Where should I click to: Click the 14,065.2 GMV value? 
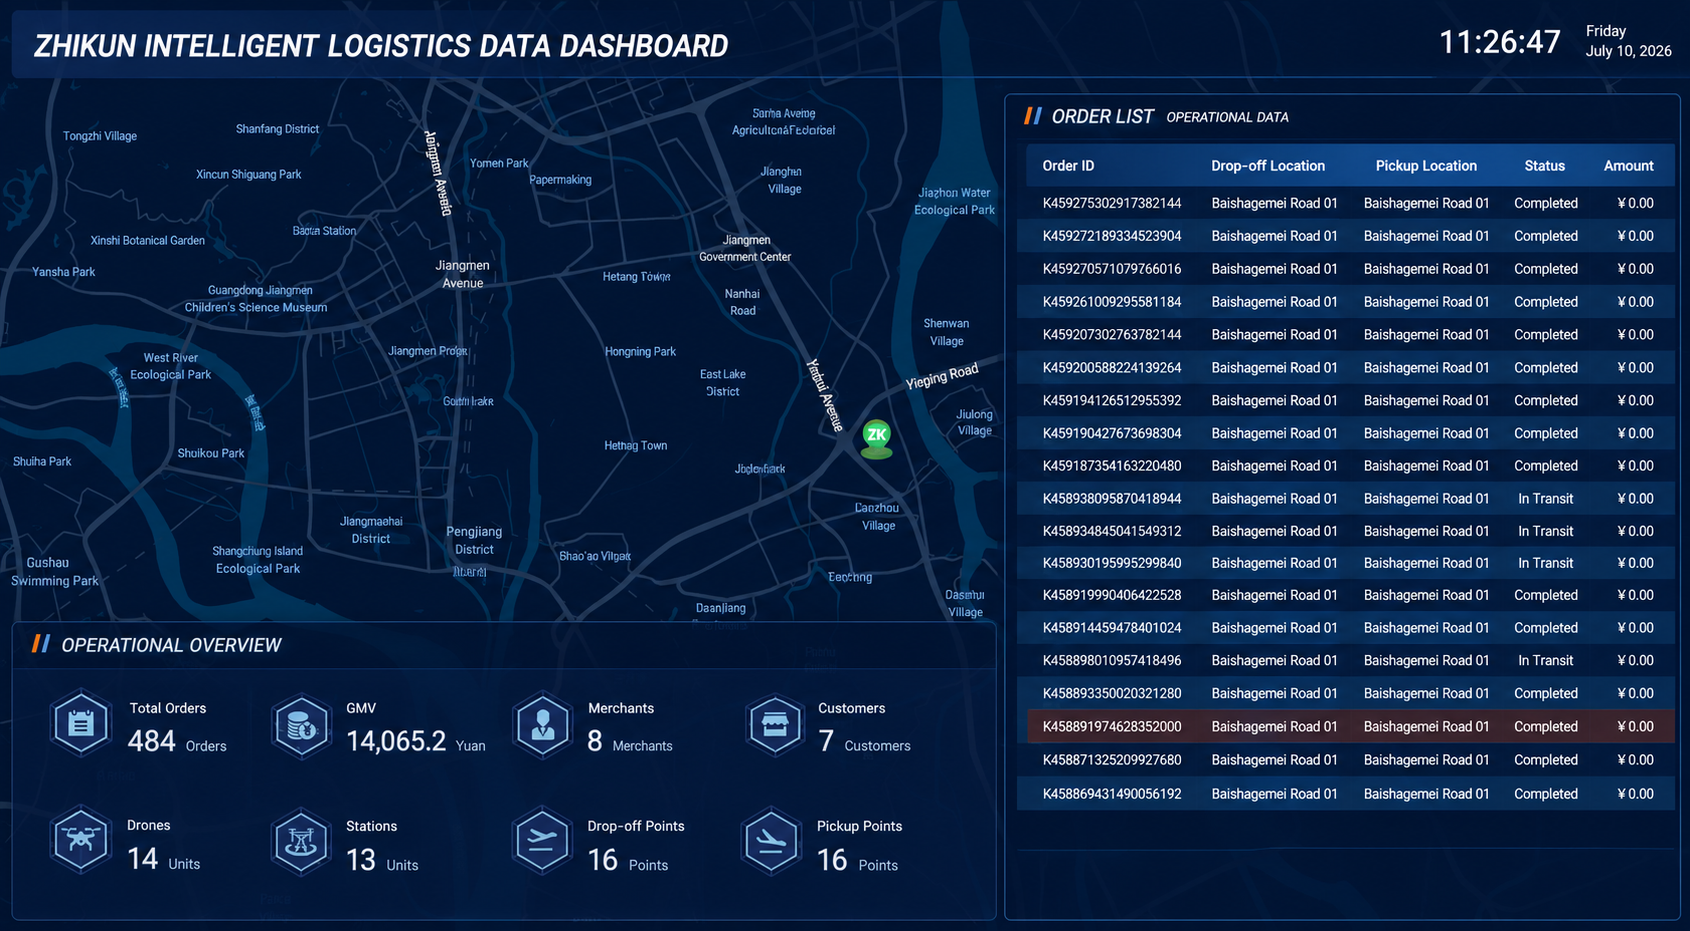click(396, 741)
